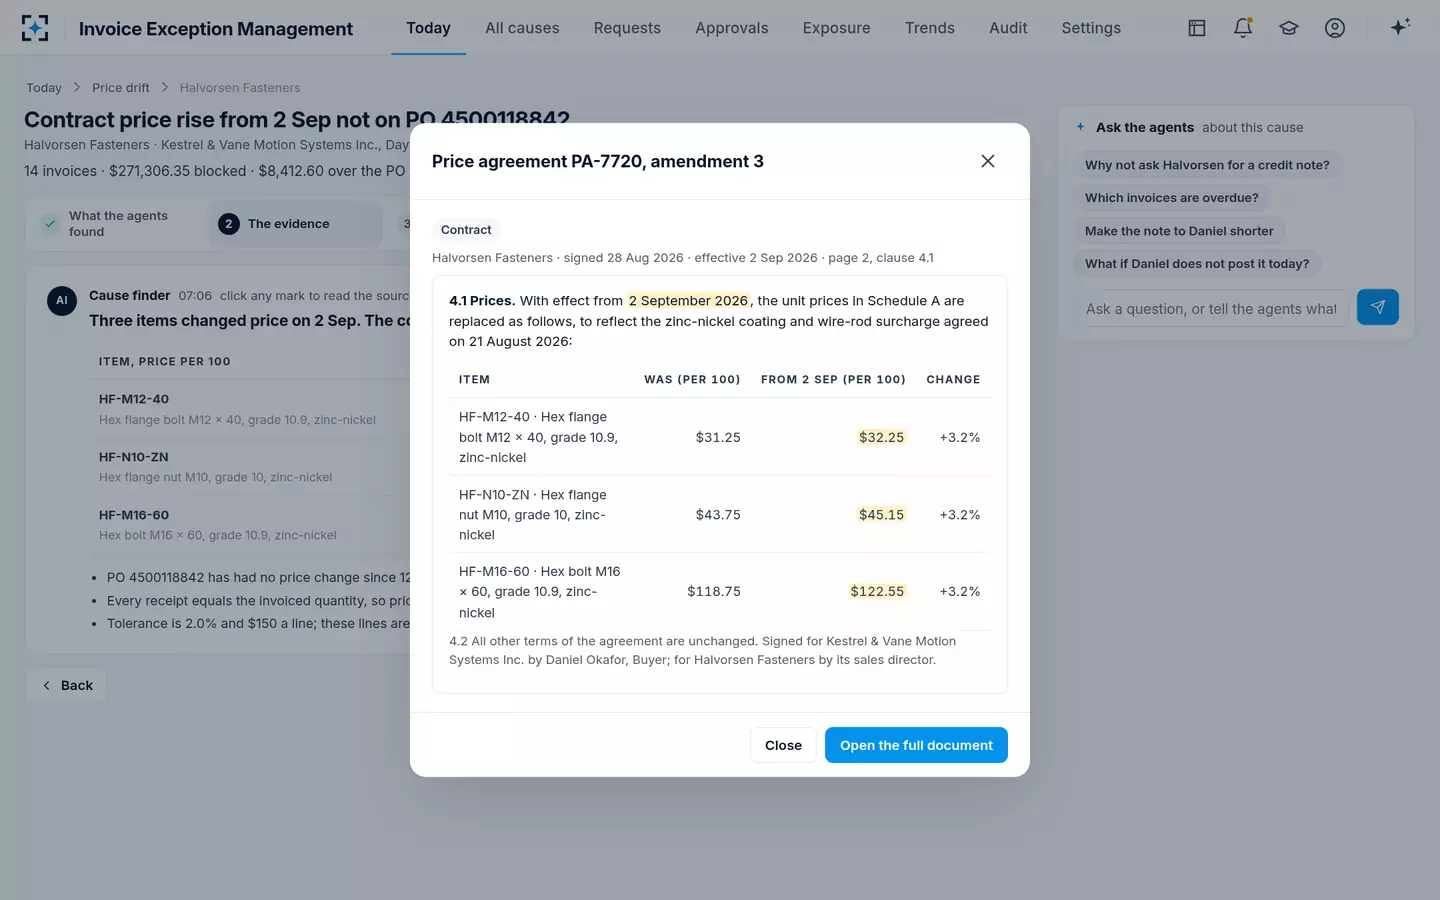
Task: Click the $43.75 previous price cell
Action: click(718, 515)
